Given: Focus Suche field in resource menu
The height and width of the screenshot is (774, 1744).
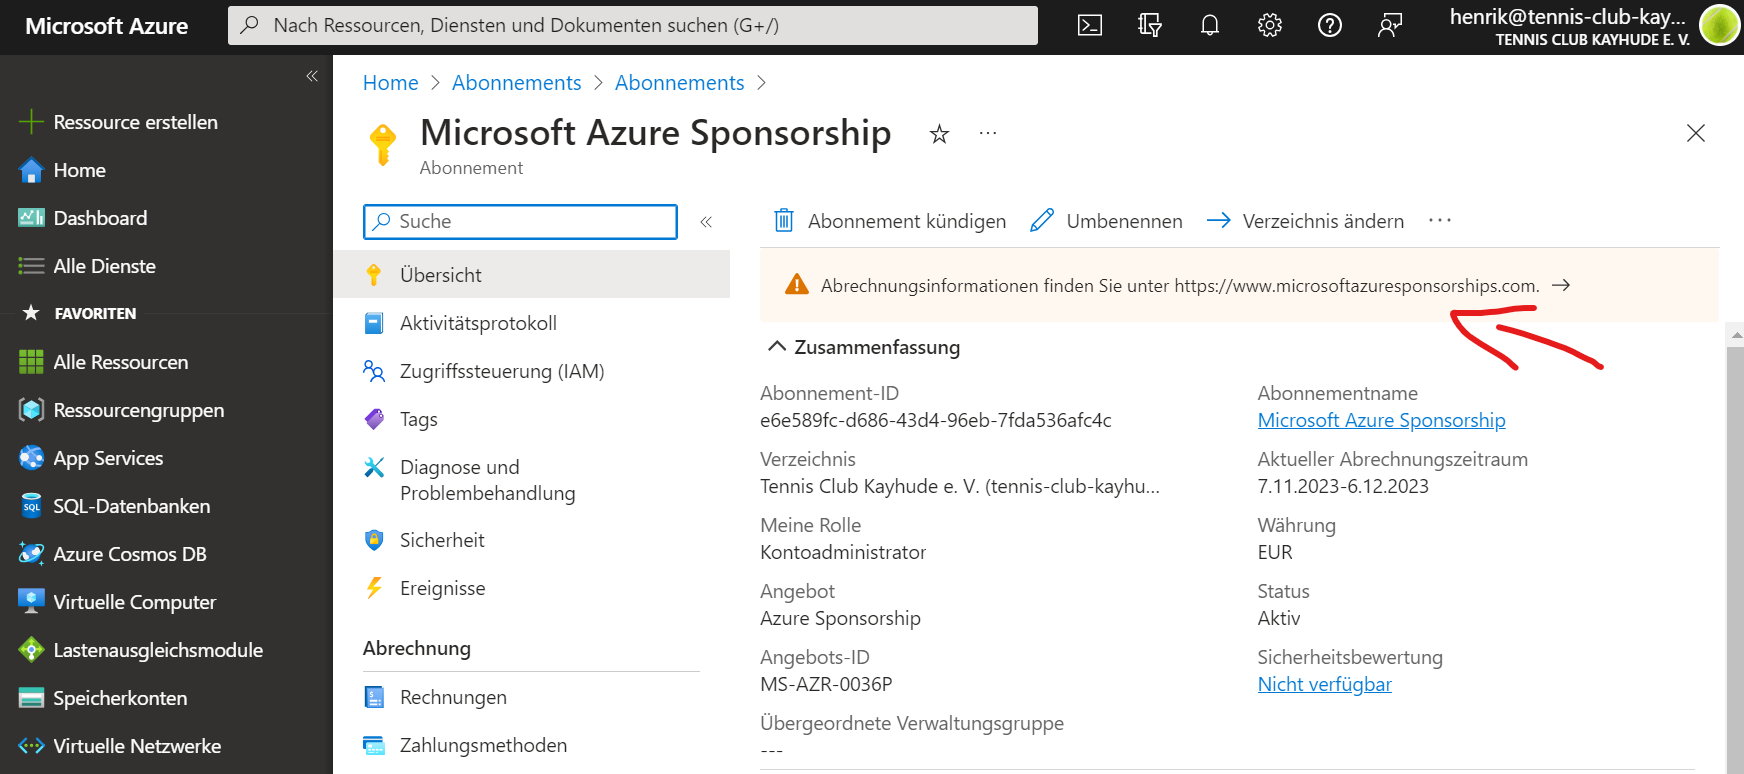Looking at the screenshot, I should pos(520,222).
